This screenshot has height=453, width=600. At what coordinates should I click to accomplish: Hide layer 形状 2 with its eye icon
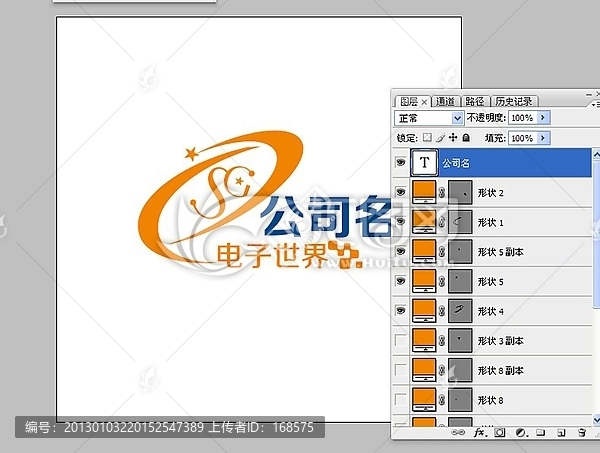pos(401,192)
